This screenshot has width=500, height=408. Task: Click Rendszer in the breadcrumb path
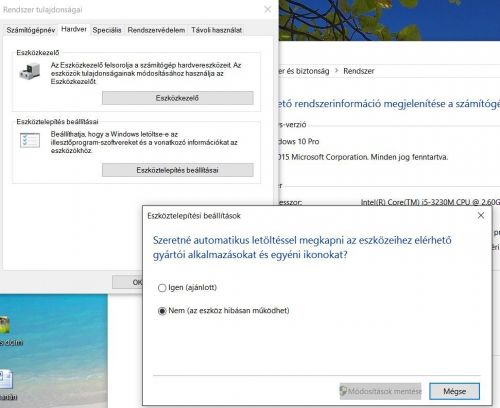[x=359, y=71]
